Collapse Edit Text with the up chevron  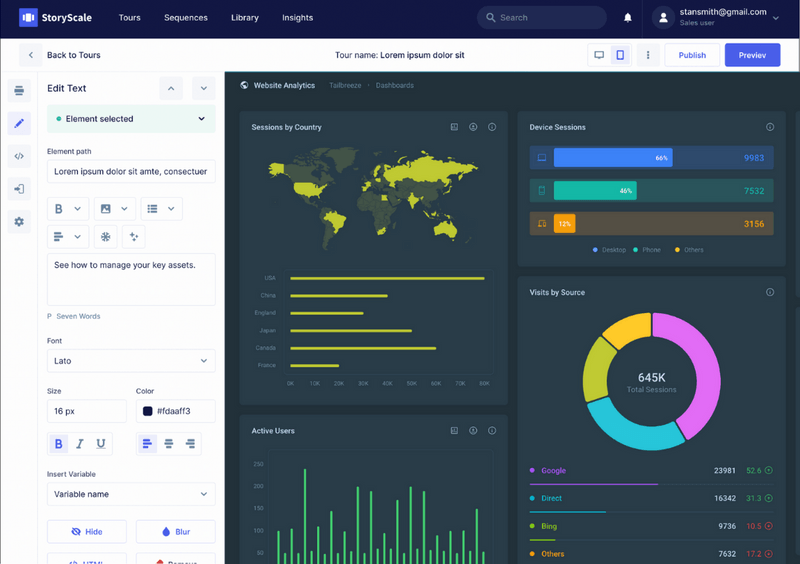tap(171, 88)
